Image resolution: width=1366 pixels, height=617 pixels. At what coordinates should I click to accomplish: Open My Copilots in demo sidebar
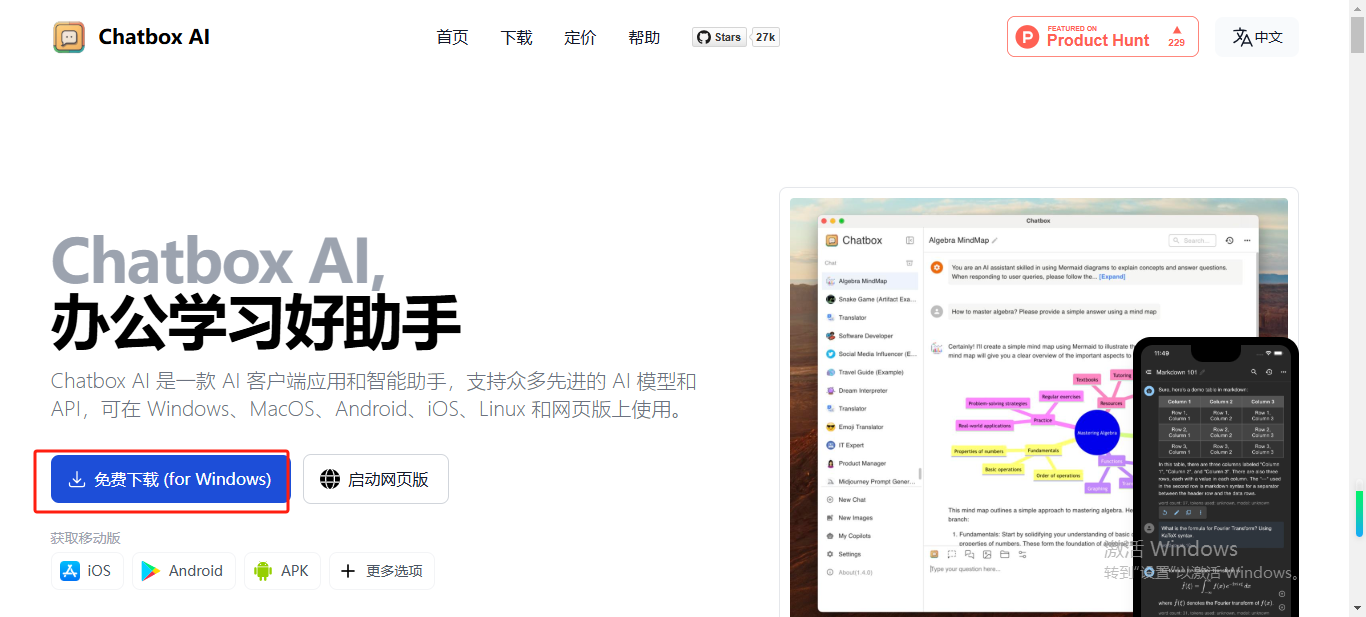(870, 536)
